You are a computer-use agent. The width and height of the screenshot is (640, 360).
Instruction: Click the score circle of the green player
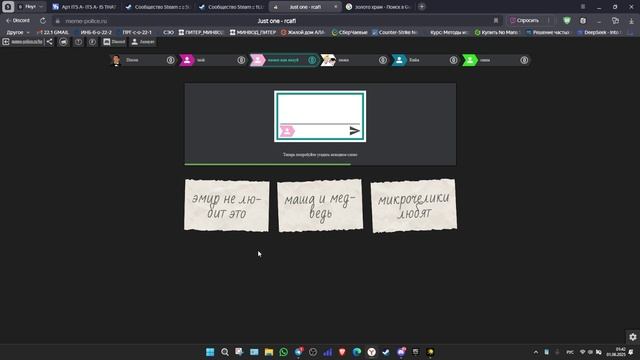pyautogui.click(x=524, y=60)
